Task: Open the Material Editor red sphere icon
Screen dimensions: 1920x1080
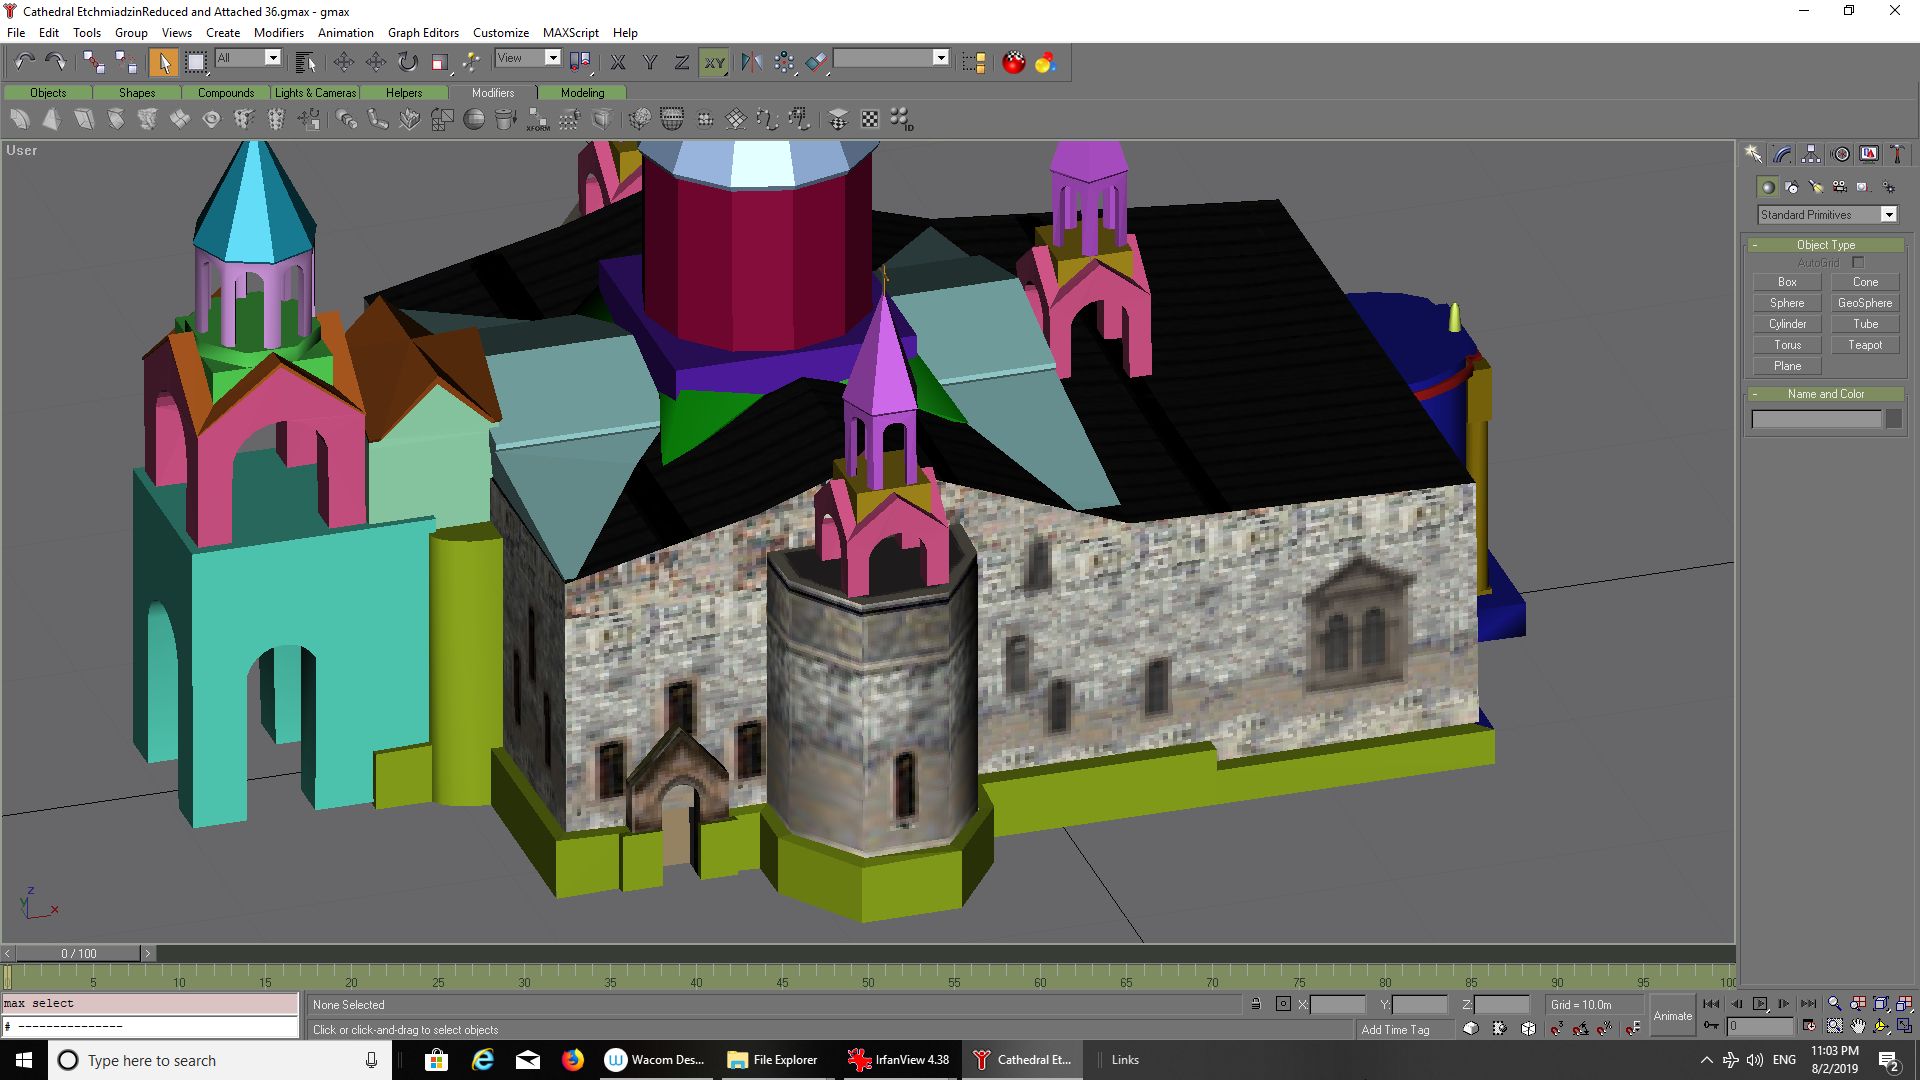Action: tap(1013, 62)
